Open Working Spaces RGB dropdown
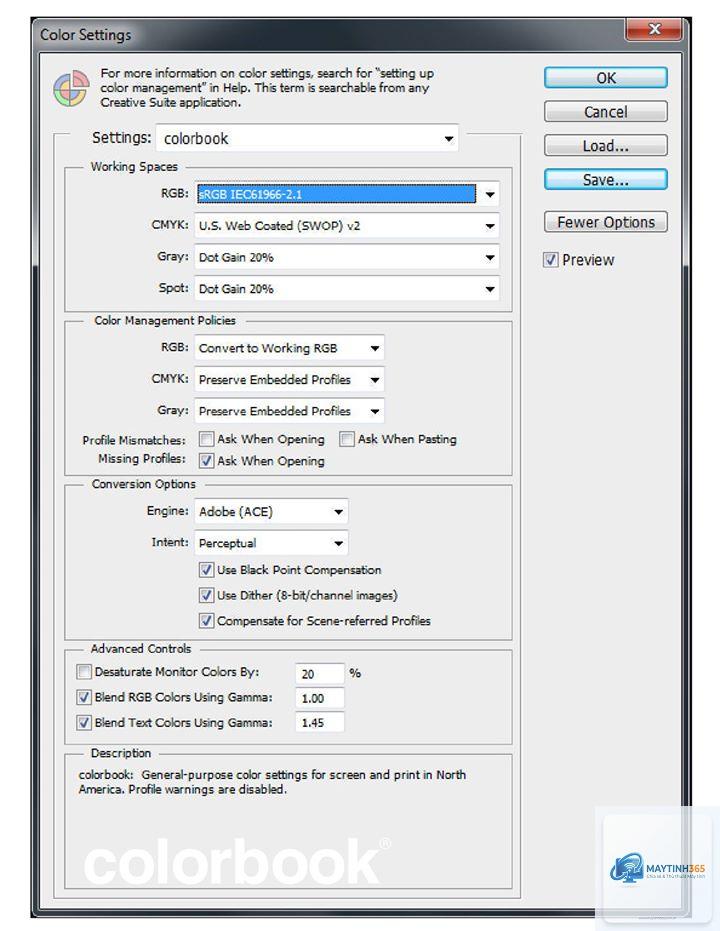 [347, 194]
